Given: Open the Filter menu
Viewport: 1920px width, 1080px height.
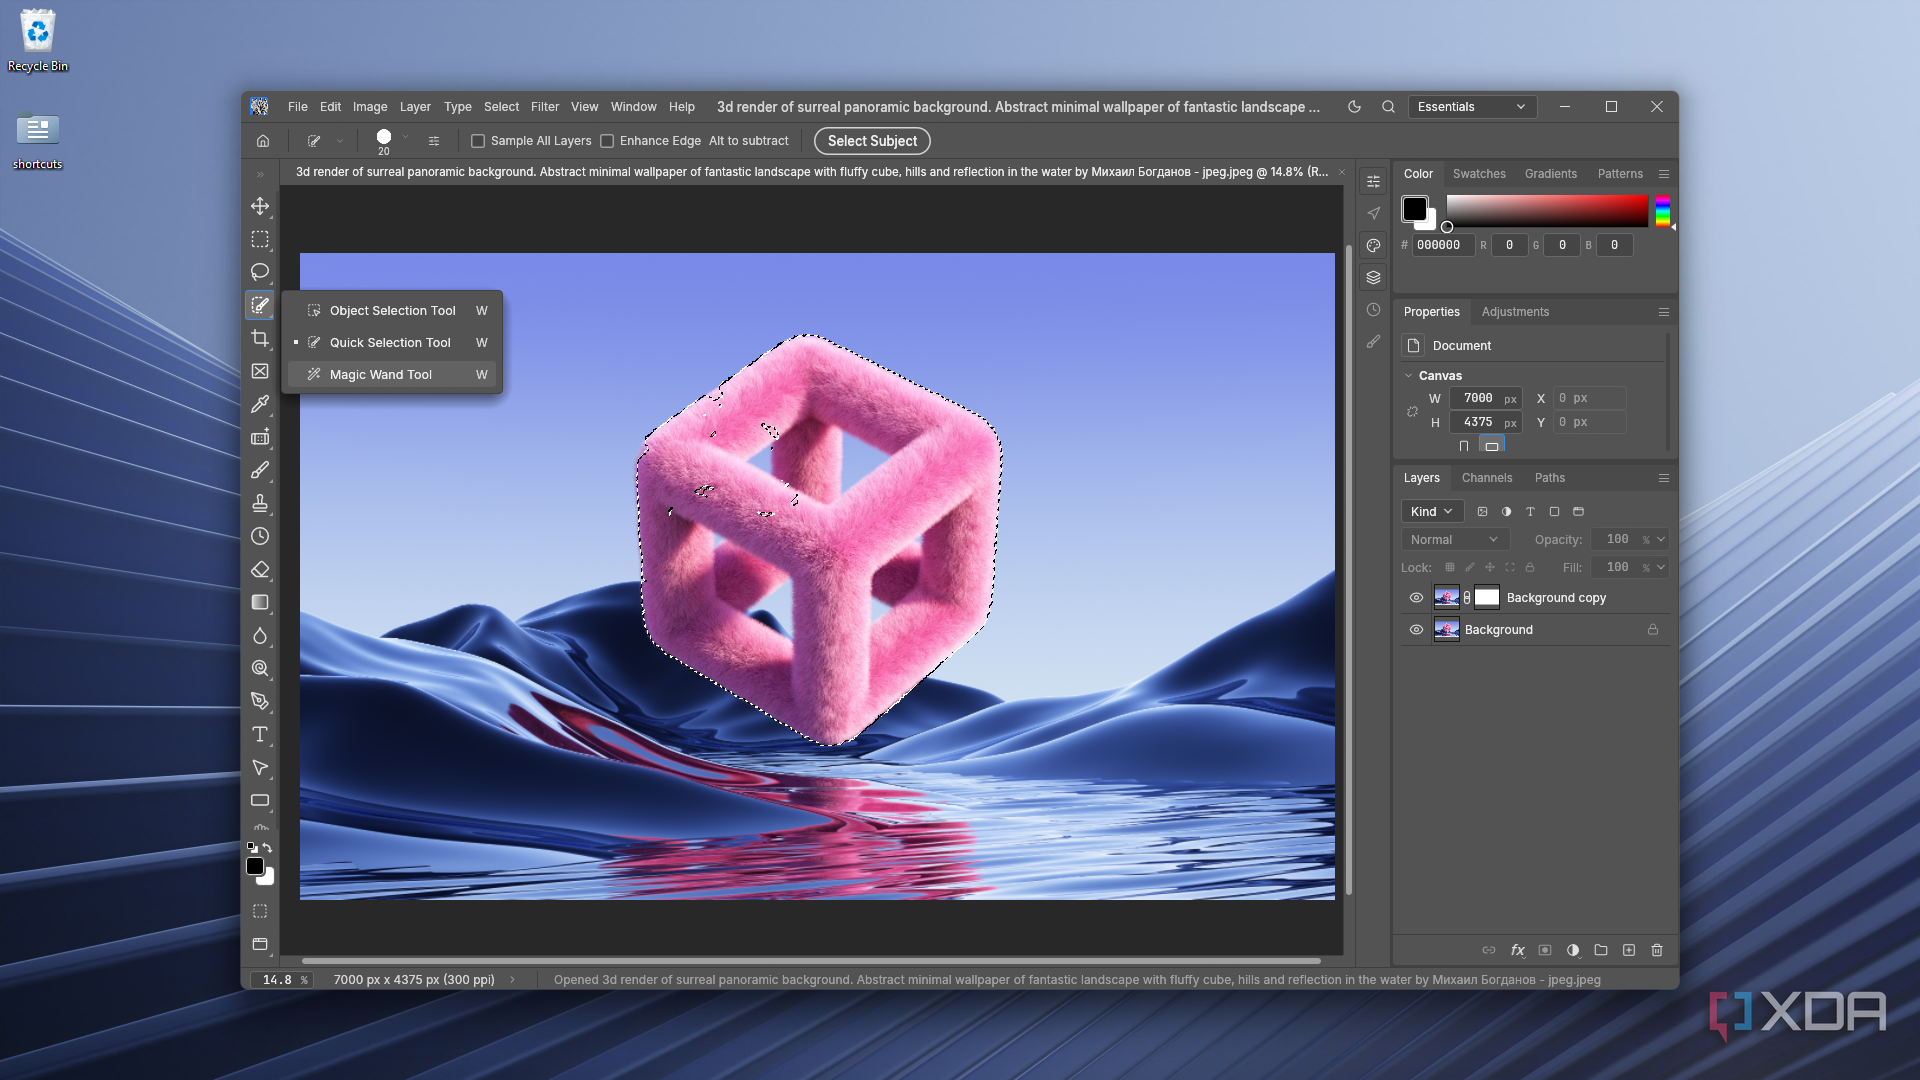Looking at the screenshot, I should 545,107.
